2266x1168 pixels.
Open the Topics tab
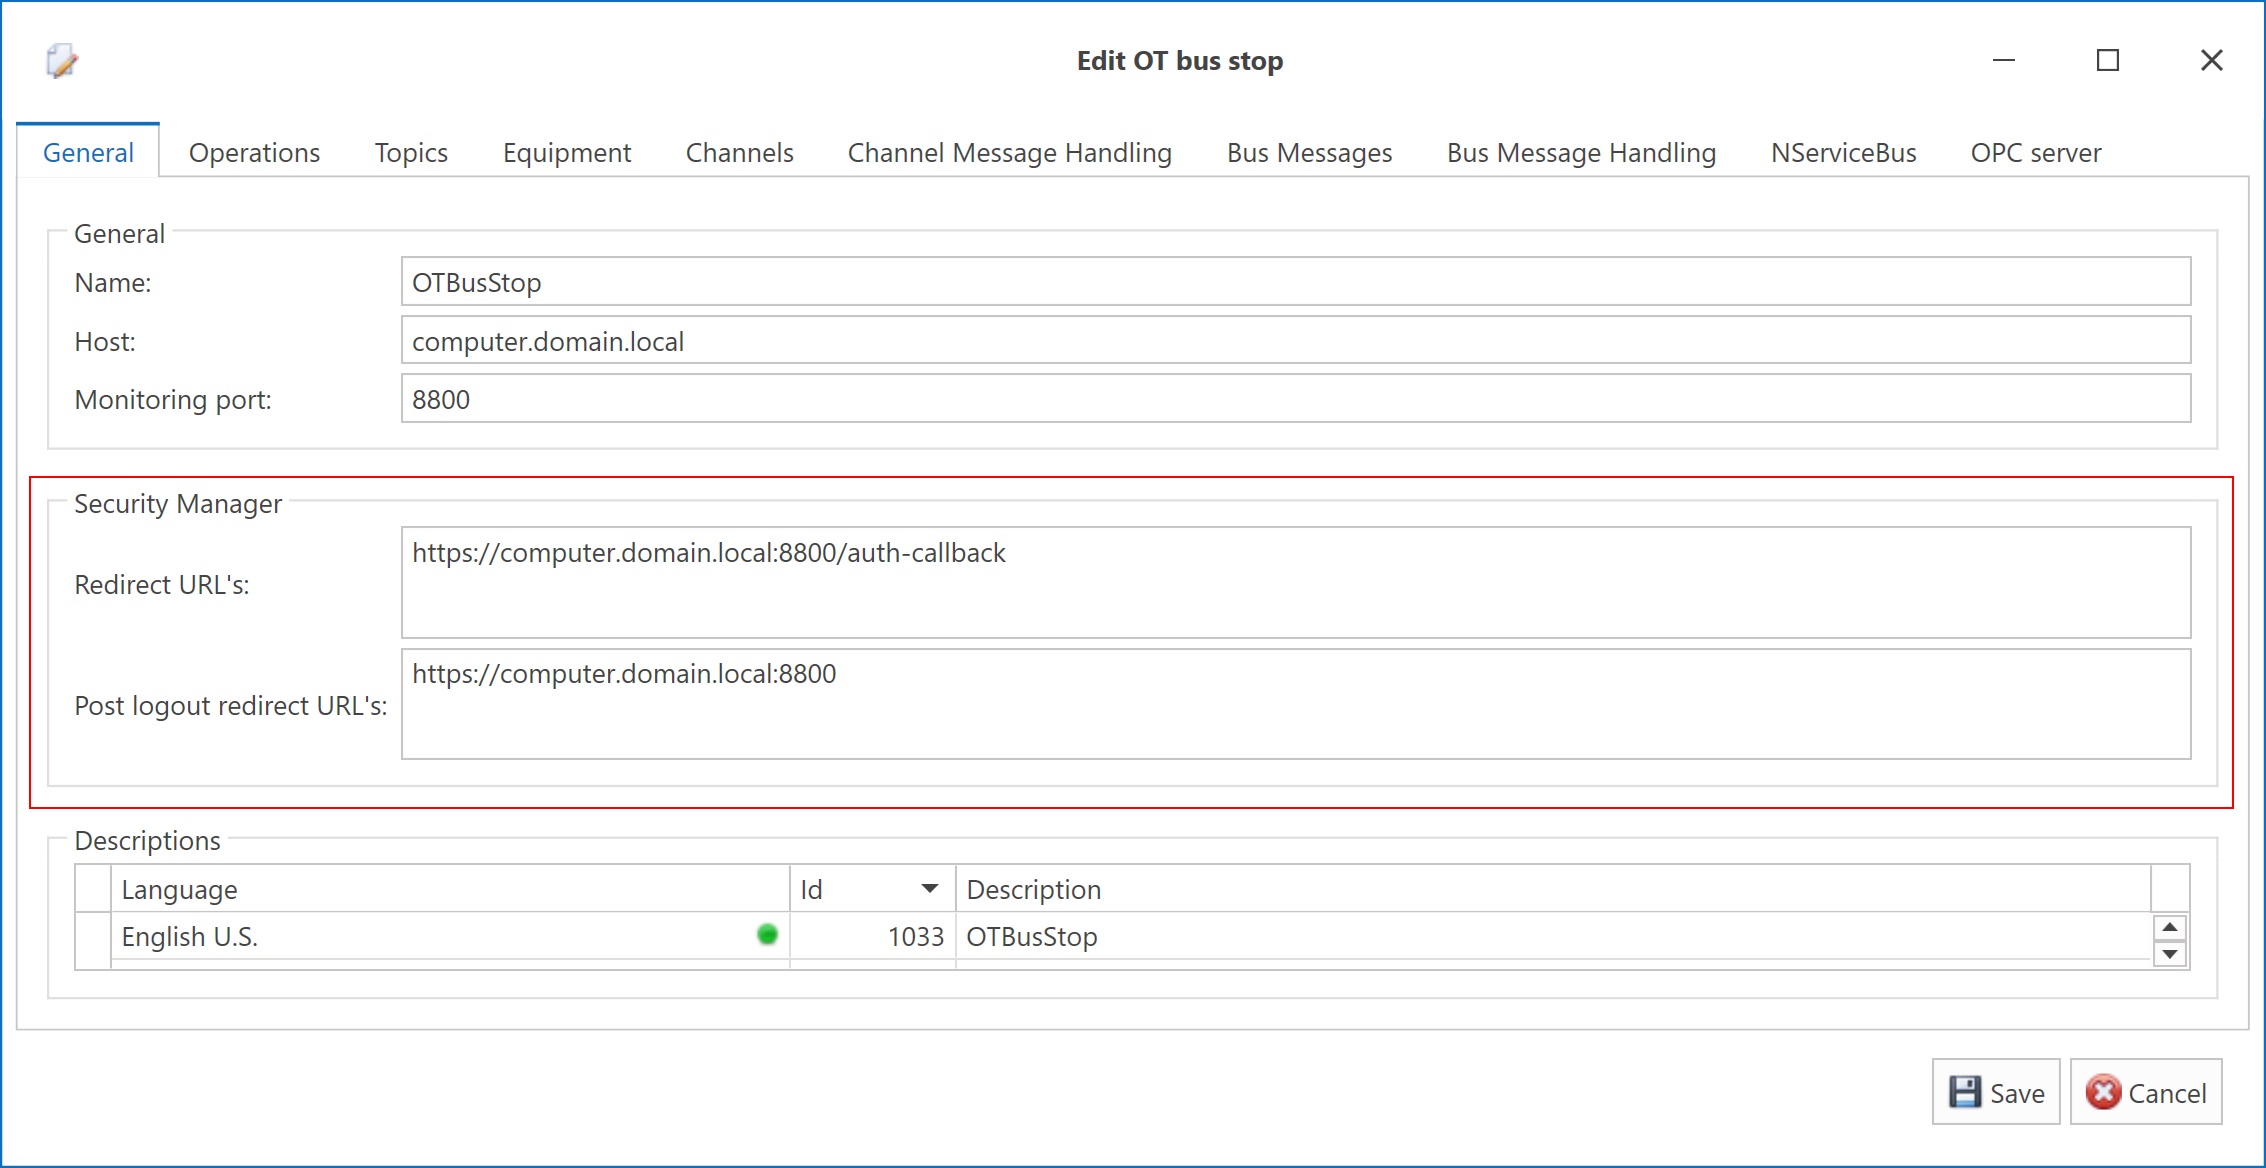coord(411,153)
